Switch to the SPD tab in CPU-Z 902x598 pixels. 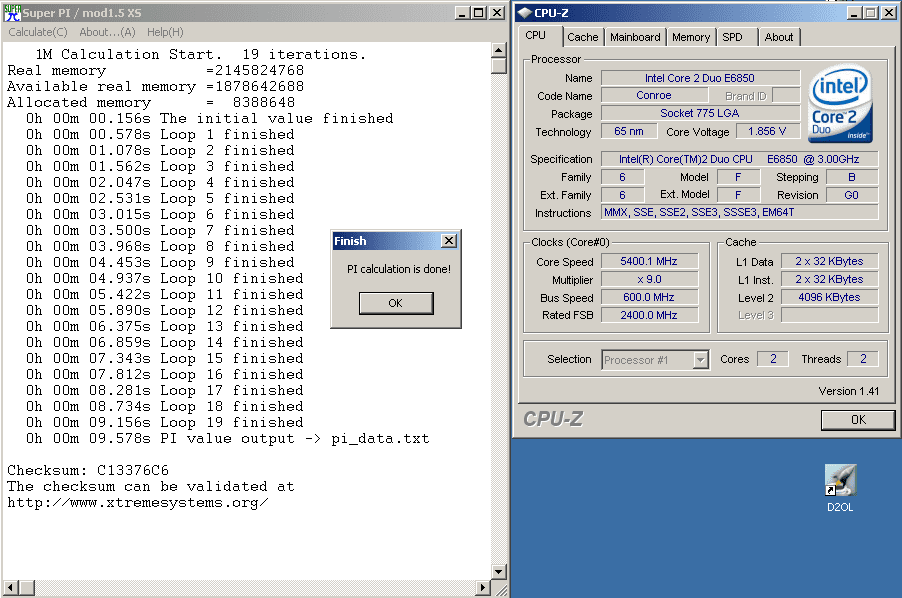(732, 37)
